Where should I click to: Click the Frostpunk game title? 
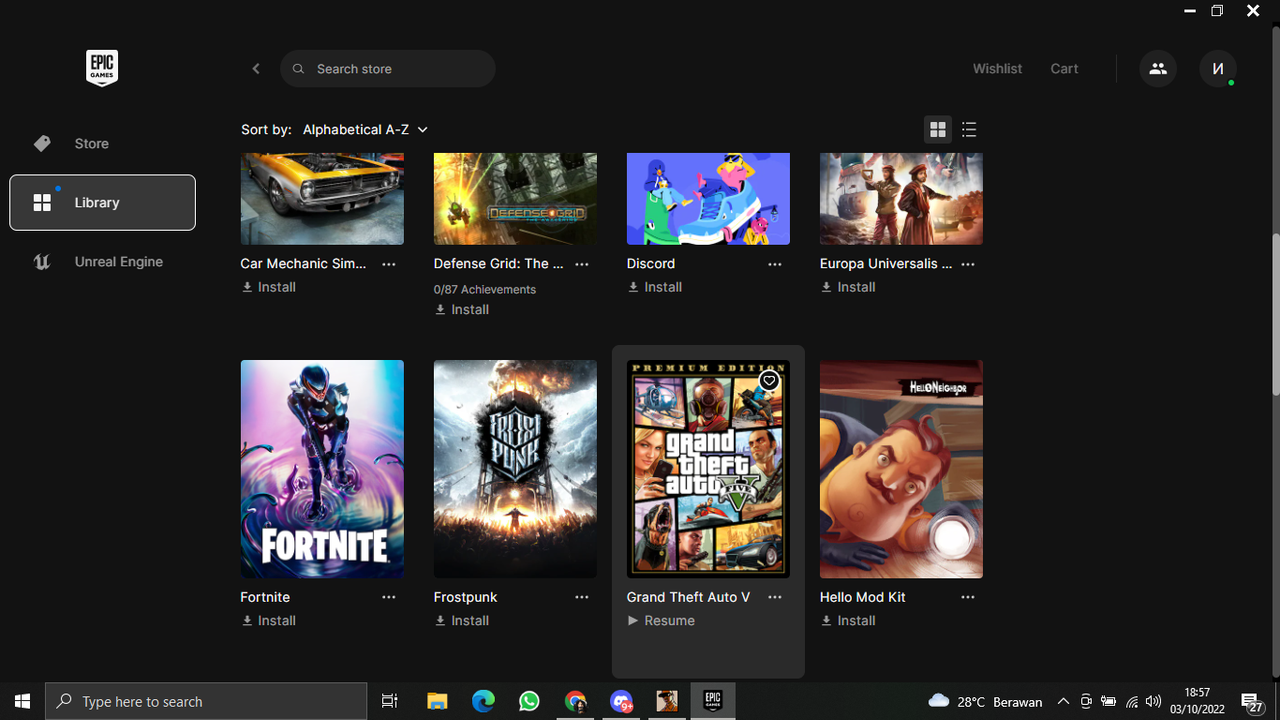(466, 597)
